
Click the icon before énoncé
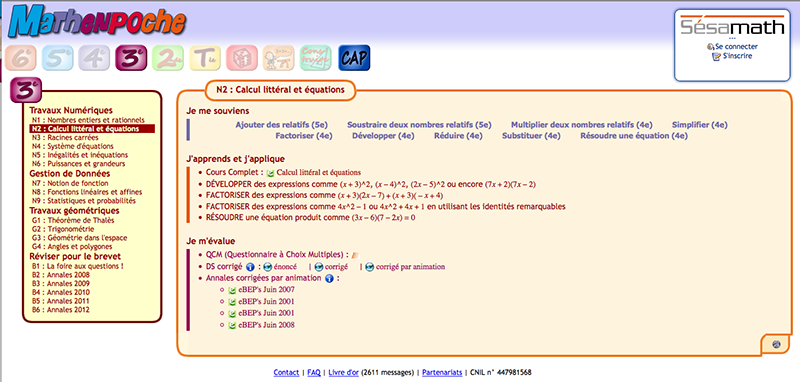point(267,267)
